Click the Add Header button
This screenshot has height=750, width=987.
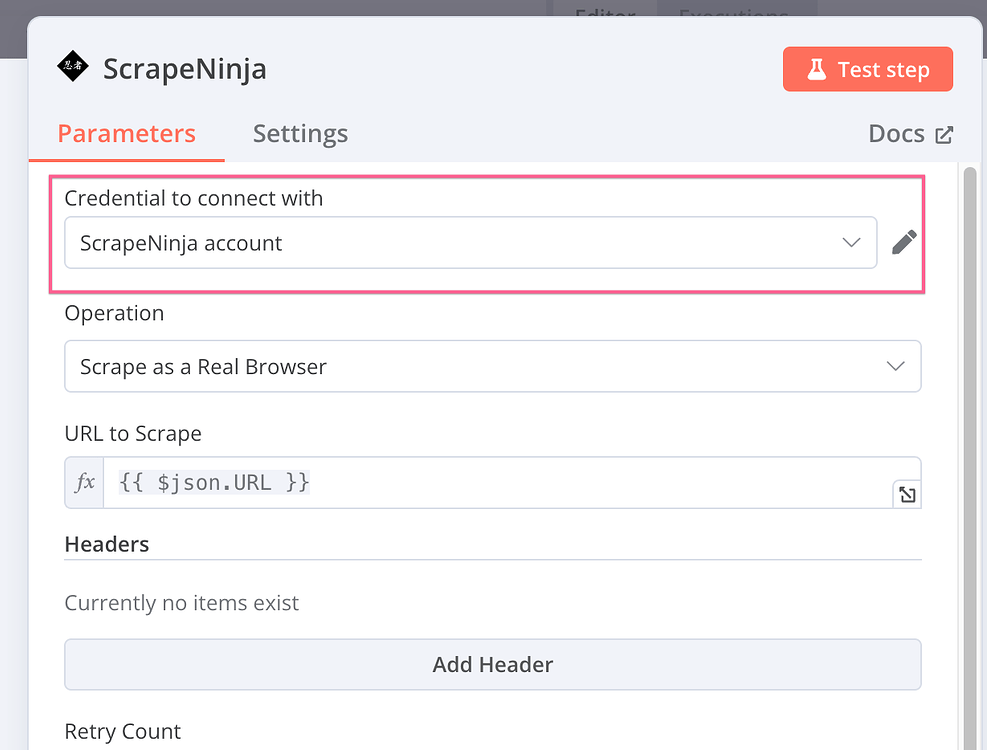click(493, 664)
